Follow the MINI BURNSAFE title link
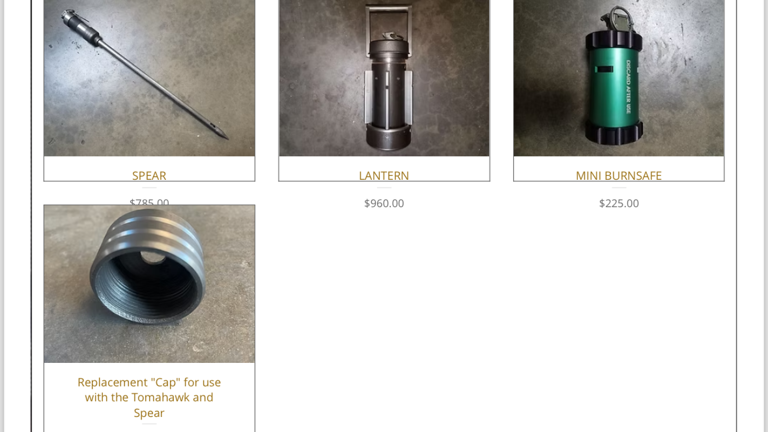The image size is (768, 432). (x=619, y=175)
